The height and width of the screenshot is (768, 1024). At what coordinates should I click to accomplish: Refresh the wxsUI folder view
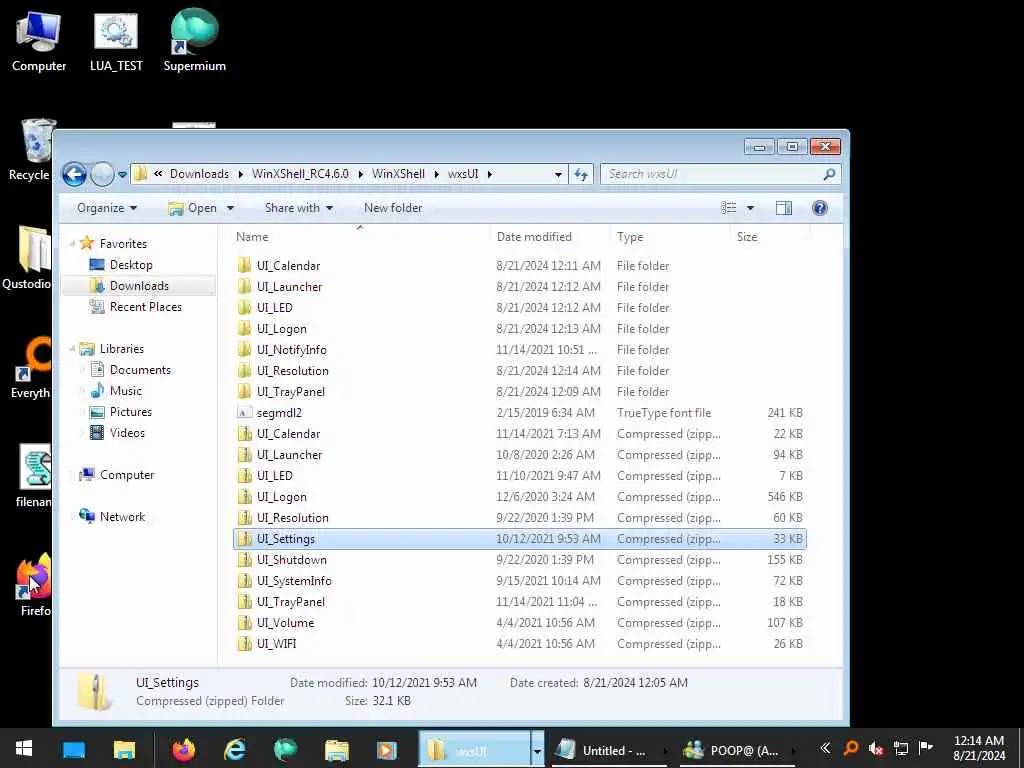click(581, 174)
